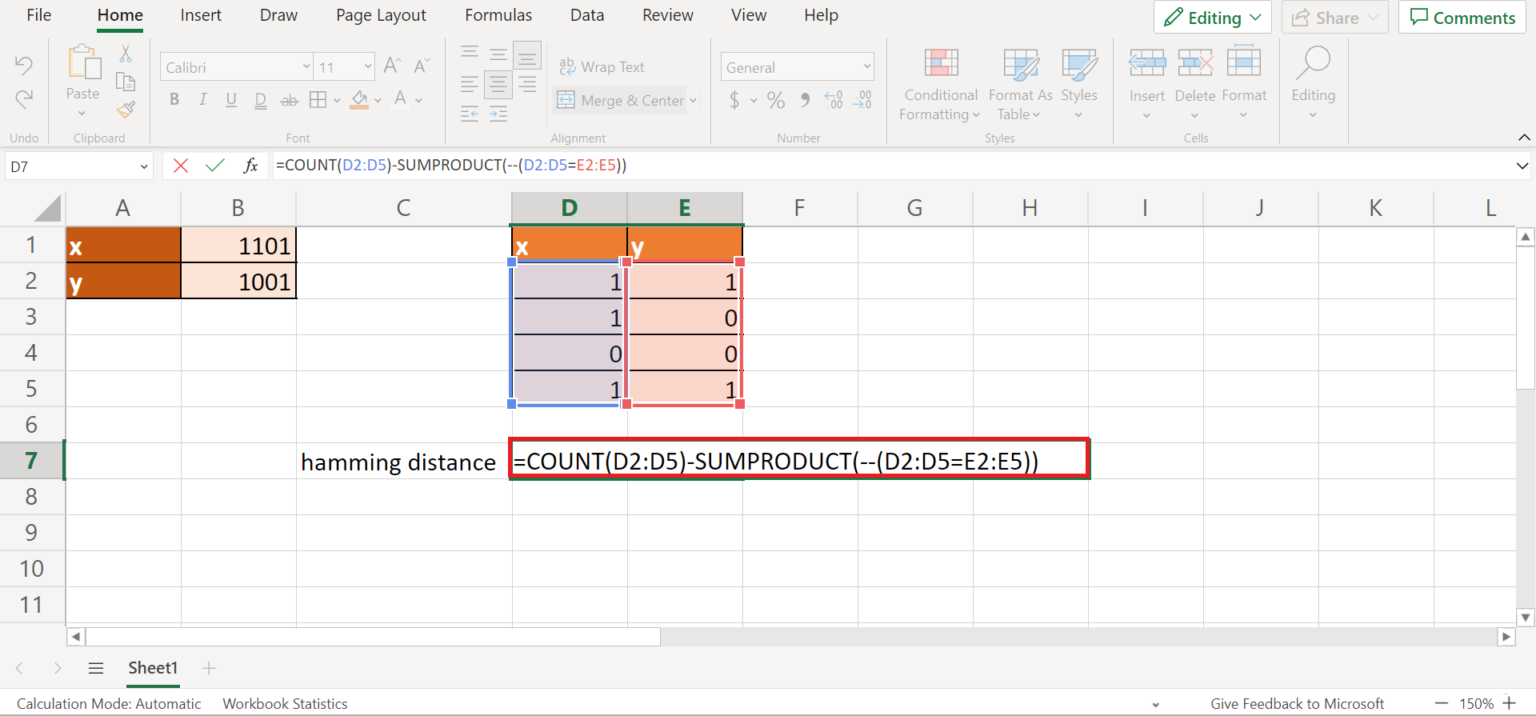Toggle bold formatting
Viewport: 1536px width, 716px height.
pos(174,99)
